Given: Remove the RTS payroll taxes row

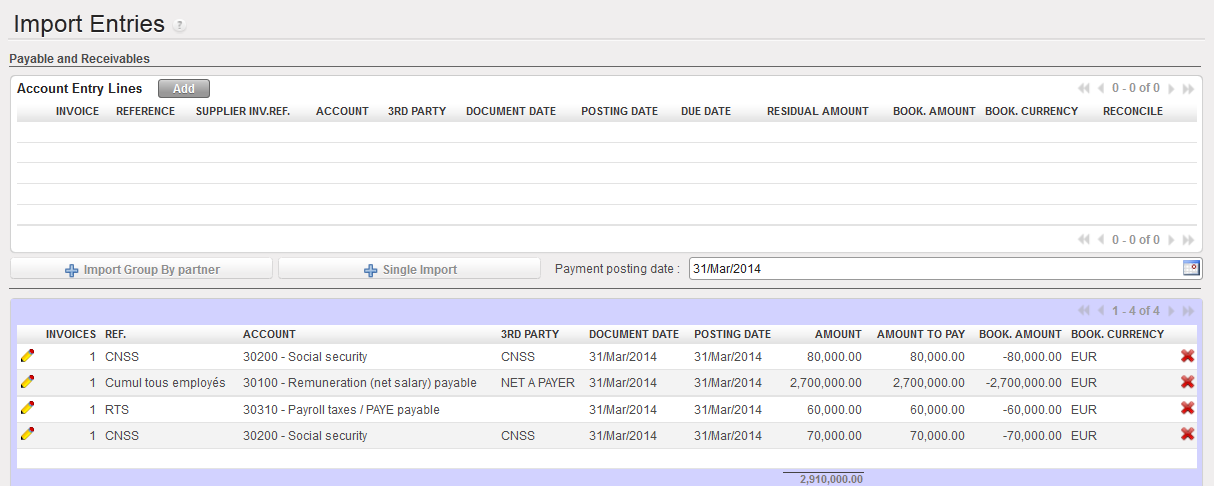Looking at the screenshot, I should (x=1187, y=408).
